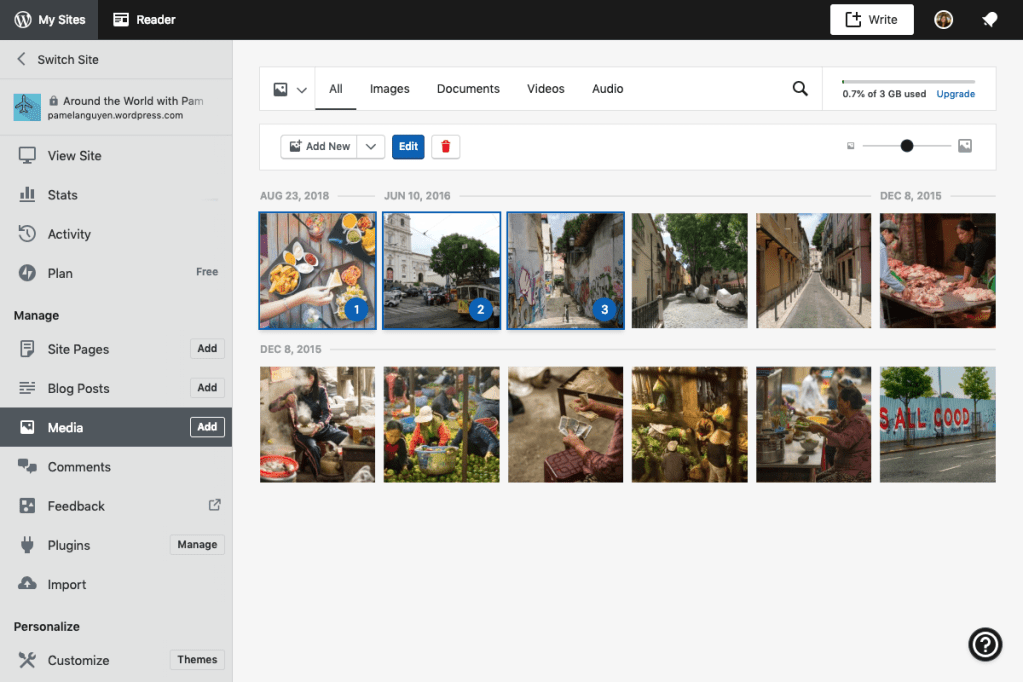The image size is (1023, 682).
Task: Deselect the tram photo numbered 2
Action: tap(441, 270)
